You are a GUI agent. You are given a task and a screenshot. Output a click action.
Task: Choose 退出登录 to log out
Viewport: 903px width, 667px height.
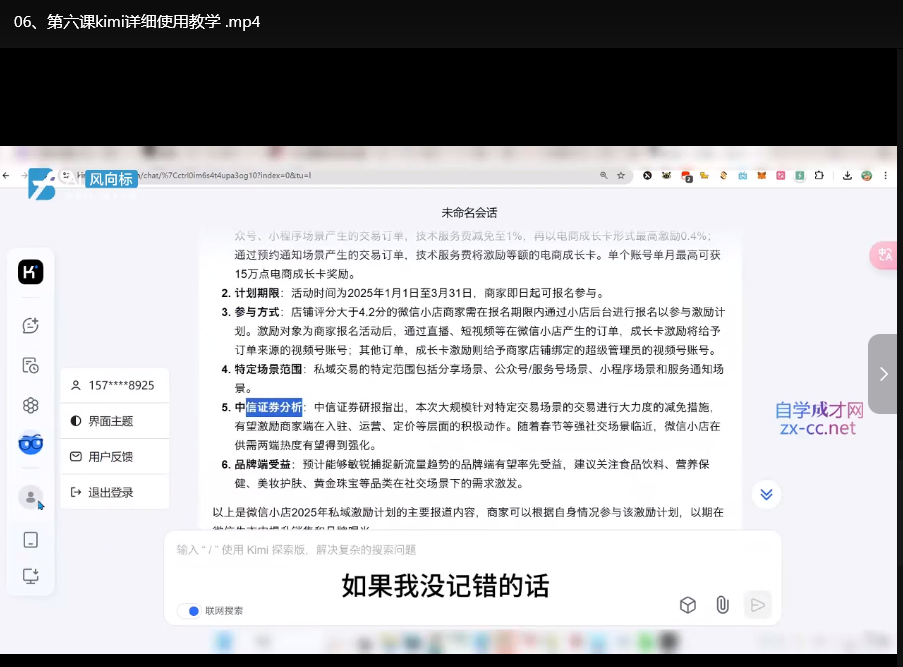click(x=115, y=492)
